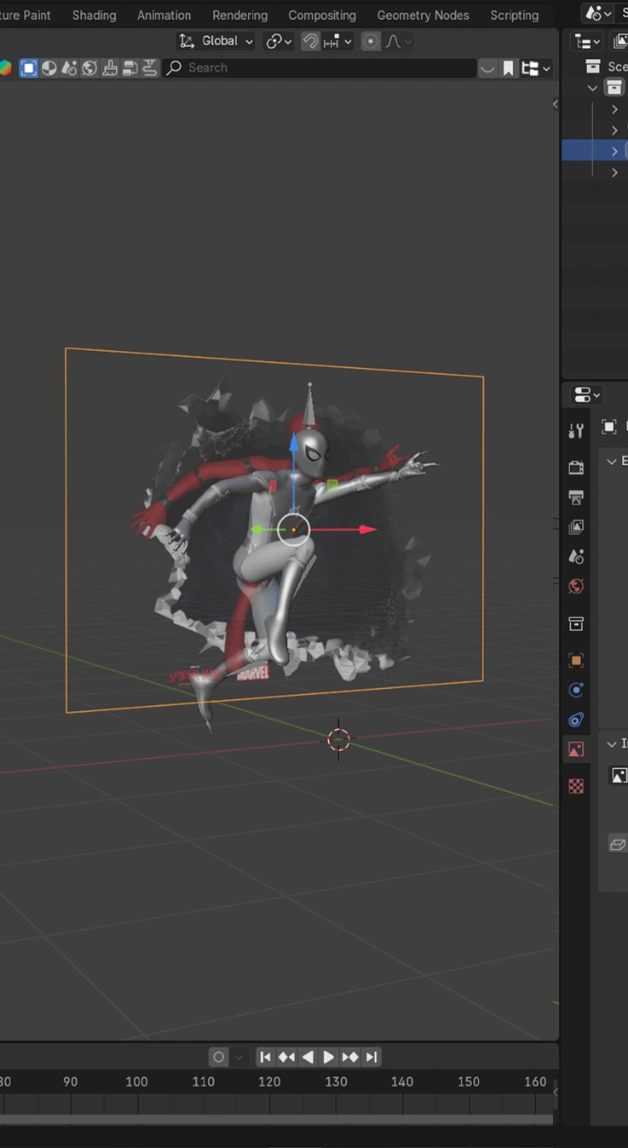Toggle auto keying record button

coord(219,1057)
